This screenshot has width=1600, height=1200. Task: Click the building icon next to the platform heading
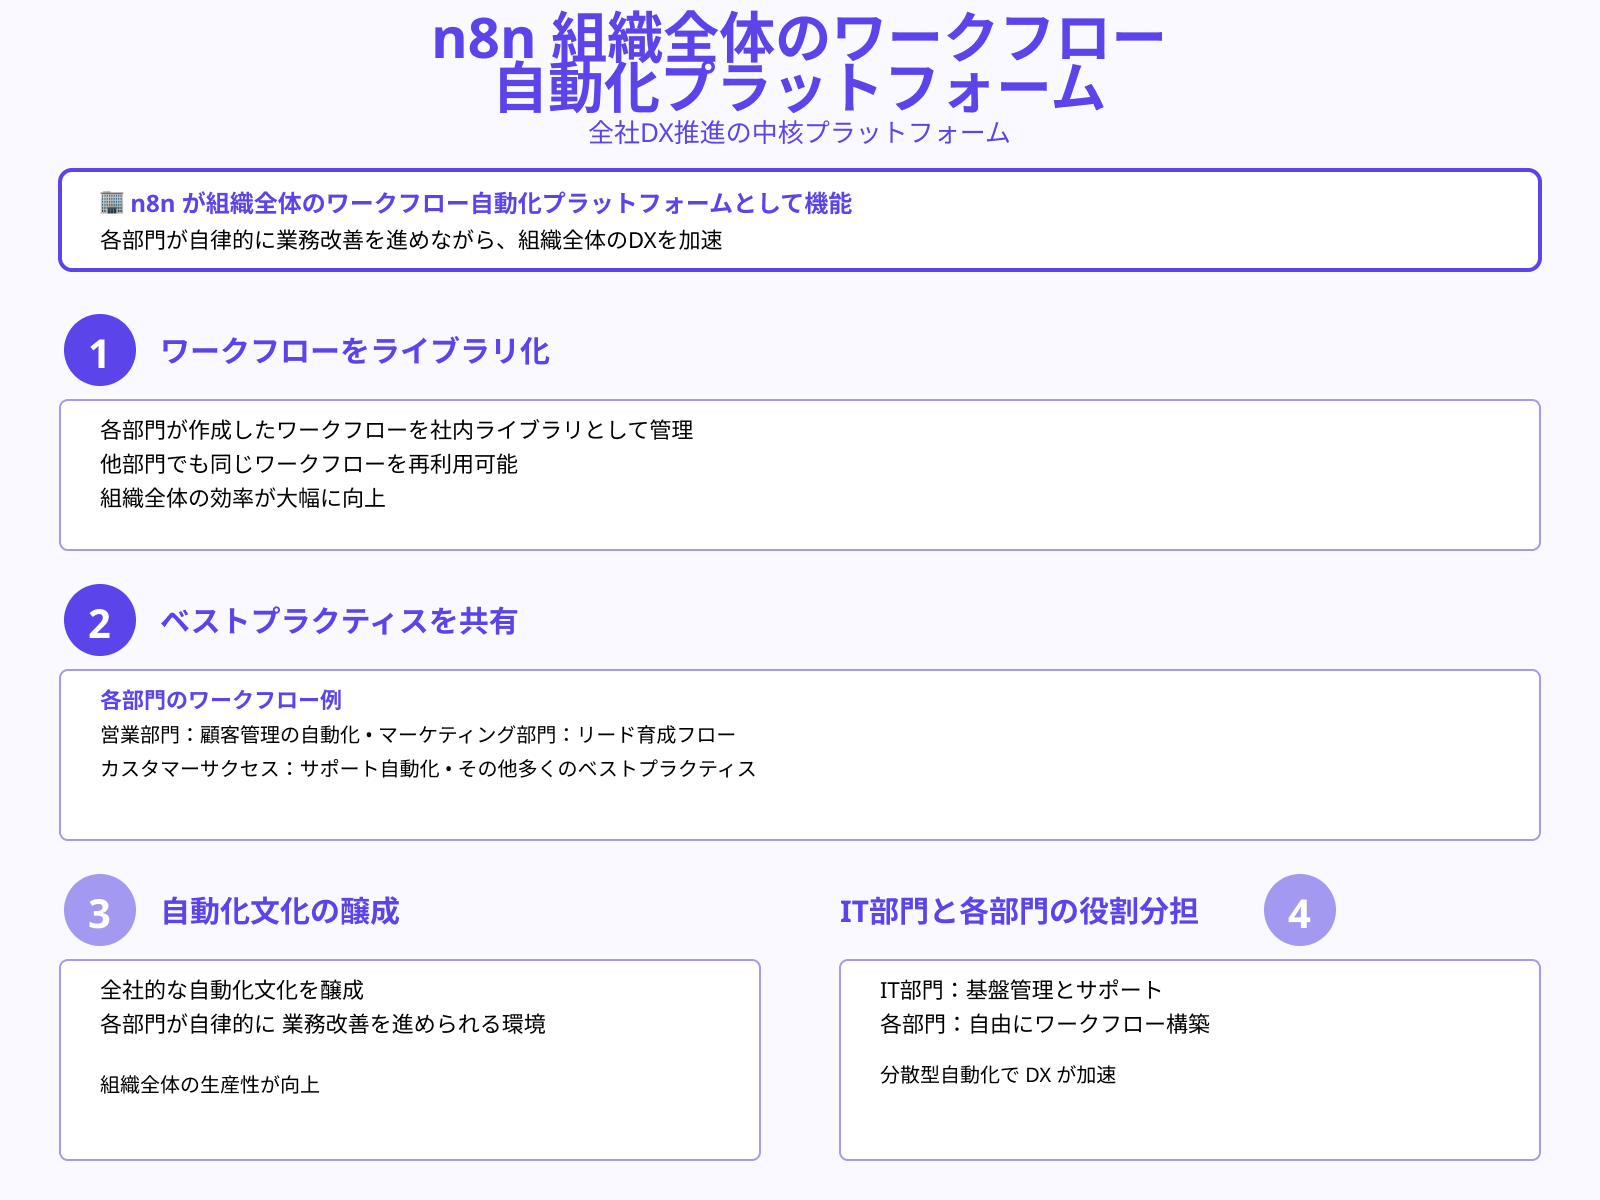click(111, 204)
